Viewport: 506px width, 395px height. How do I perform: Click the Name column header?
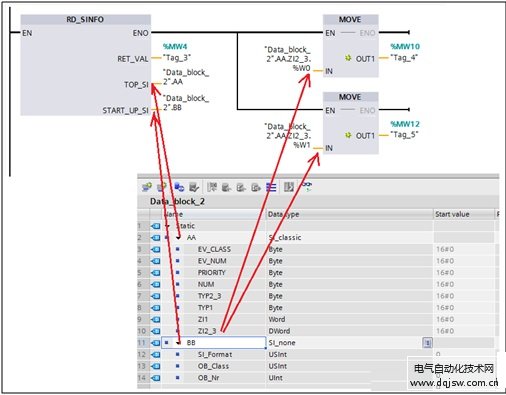214,214
